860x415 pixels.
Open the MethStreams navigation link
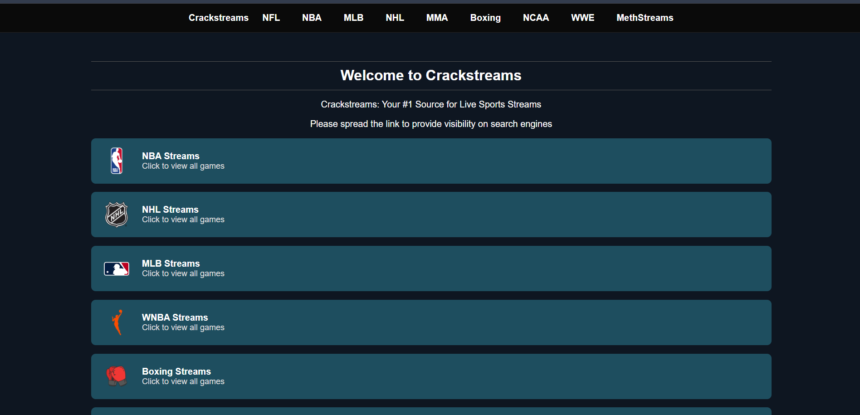pyautogui.click(x=644, y=18)
